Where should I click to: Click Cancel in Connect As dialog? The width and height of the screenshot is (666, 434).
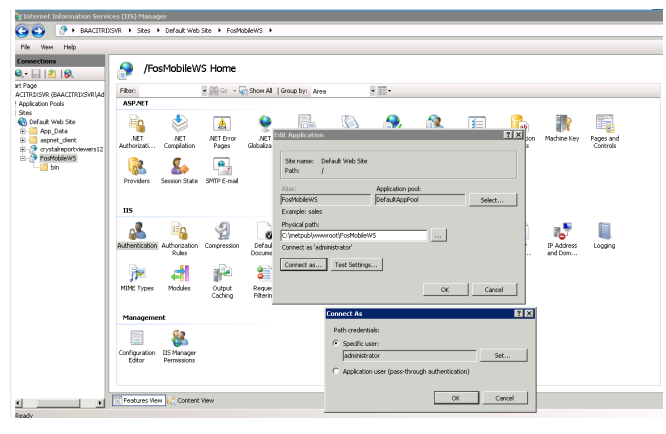(x=505, y=398)
